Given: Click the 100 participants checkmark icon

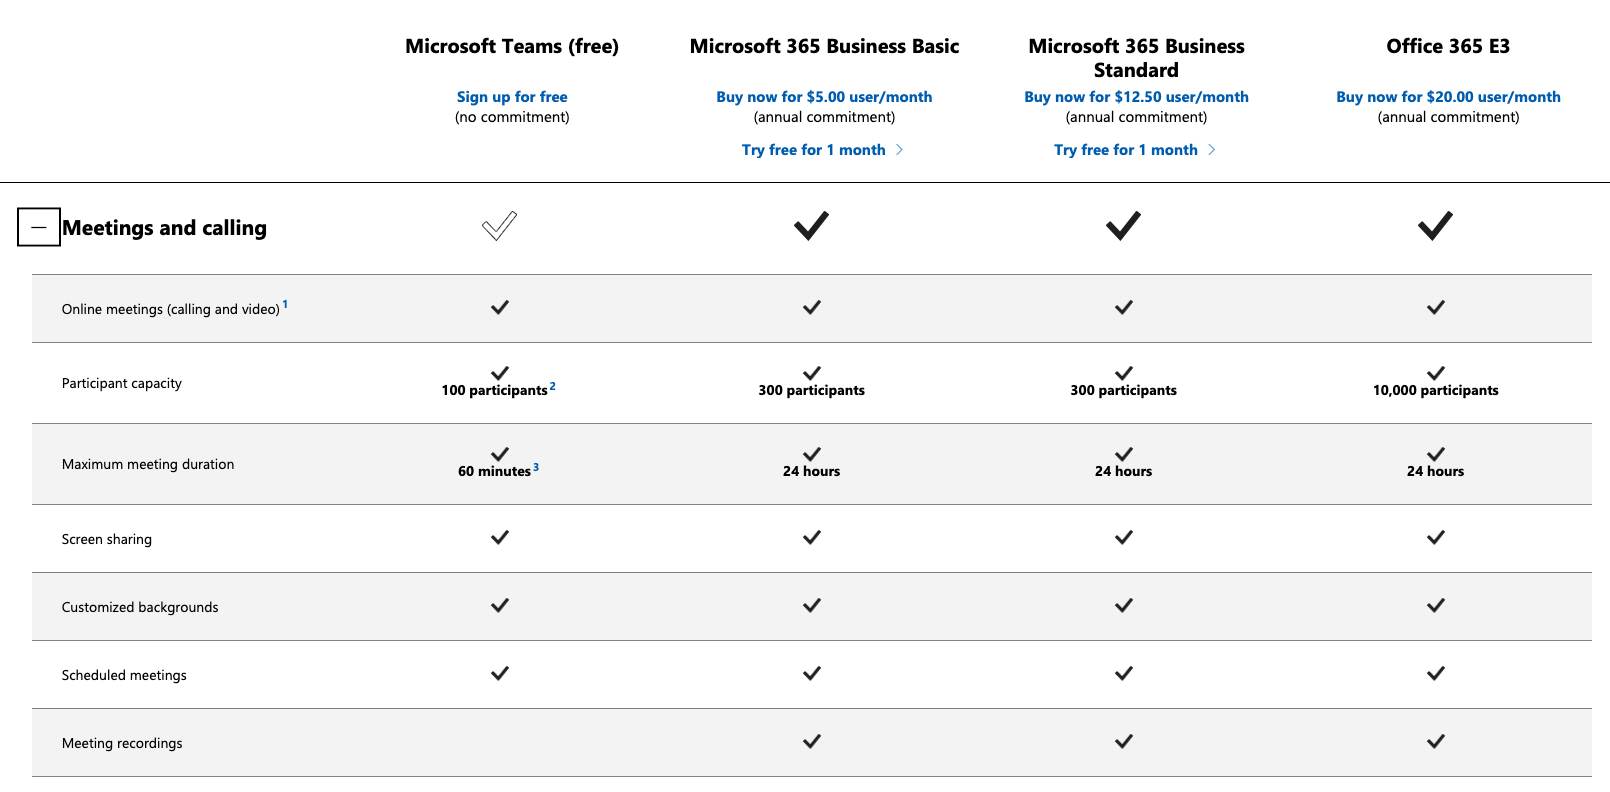Looking at the screenshot, I should [498, 372].
